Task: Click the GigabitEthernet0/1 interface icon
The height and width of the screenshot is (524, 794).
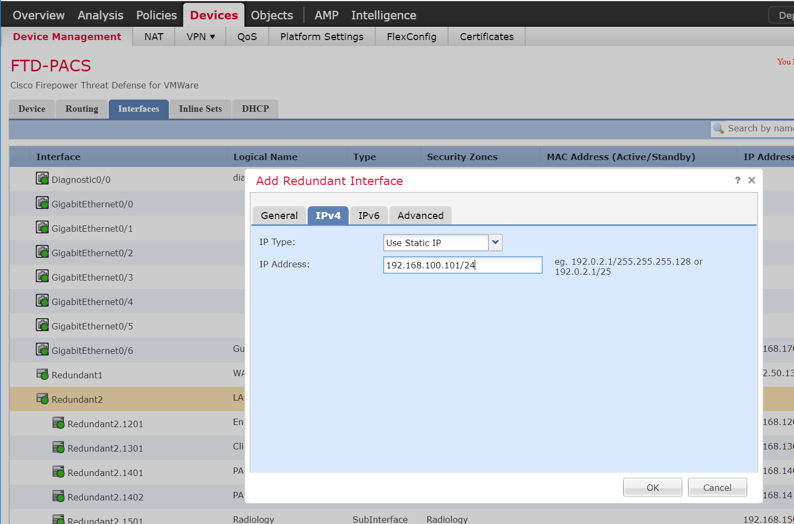Action: (x=43, y=227)
